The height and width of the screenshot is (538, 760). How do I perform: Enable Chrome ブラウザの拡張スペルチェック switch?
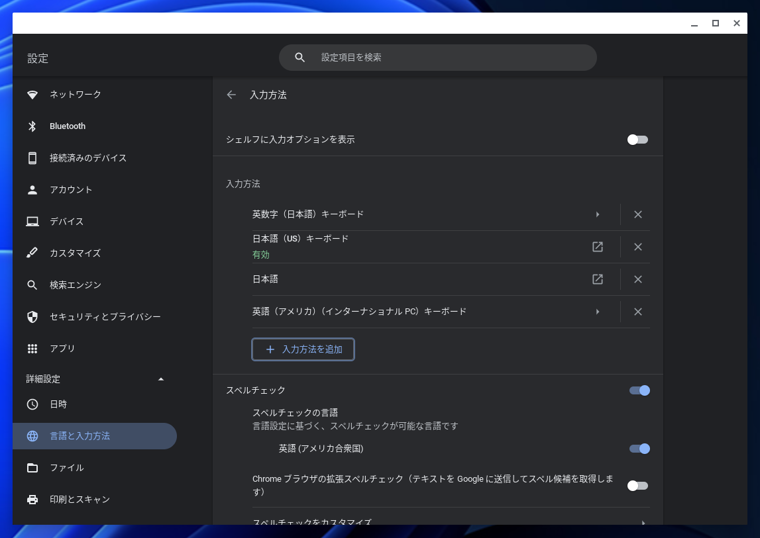tap(637, 486)
